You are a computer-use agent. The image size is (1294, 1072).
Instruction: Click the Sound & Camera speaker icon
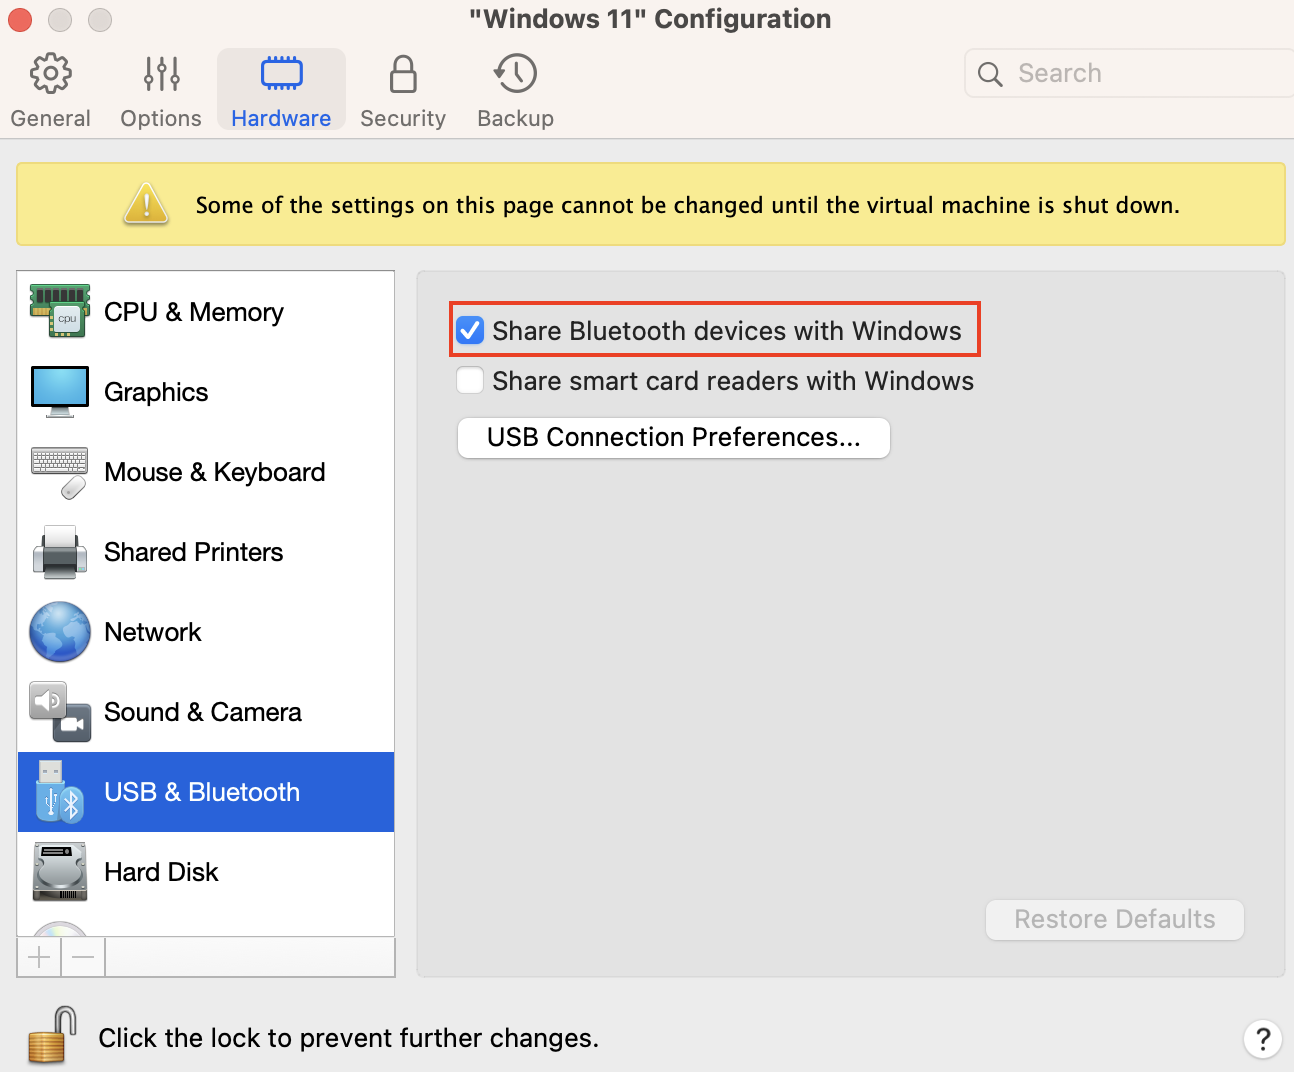[x=60, y=712]
